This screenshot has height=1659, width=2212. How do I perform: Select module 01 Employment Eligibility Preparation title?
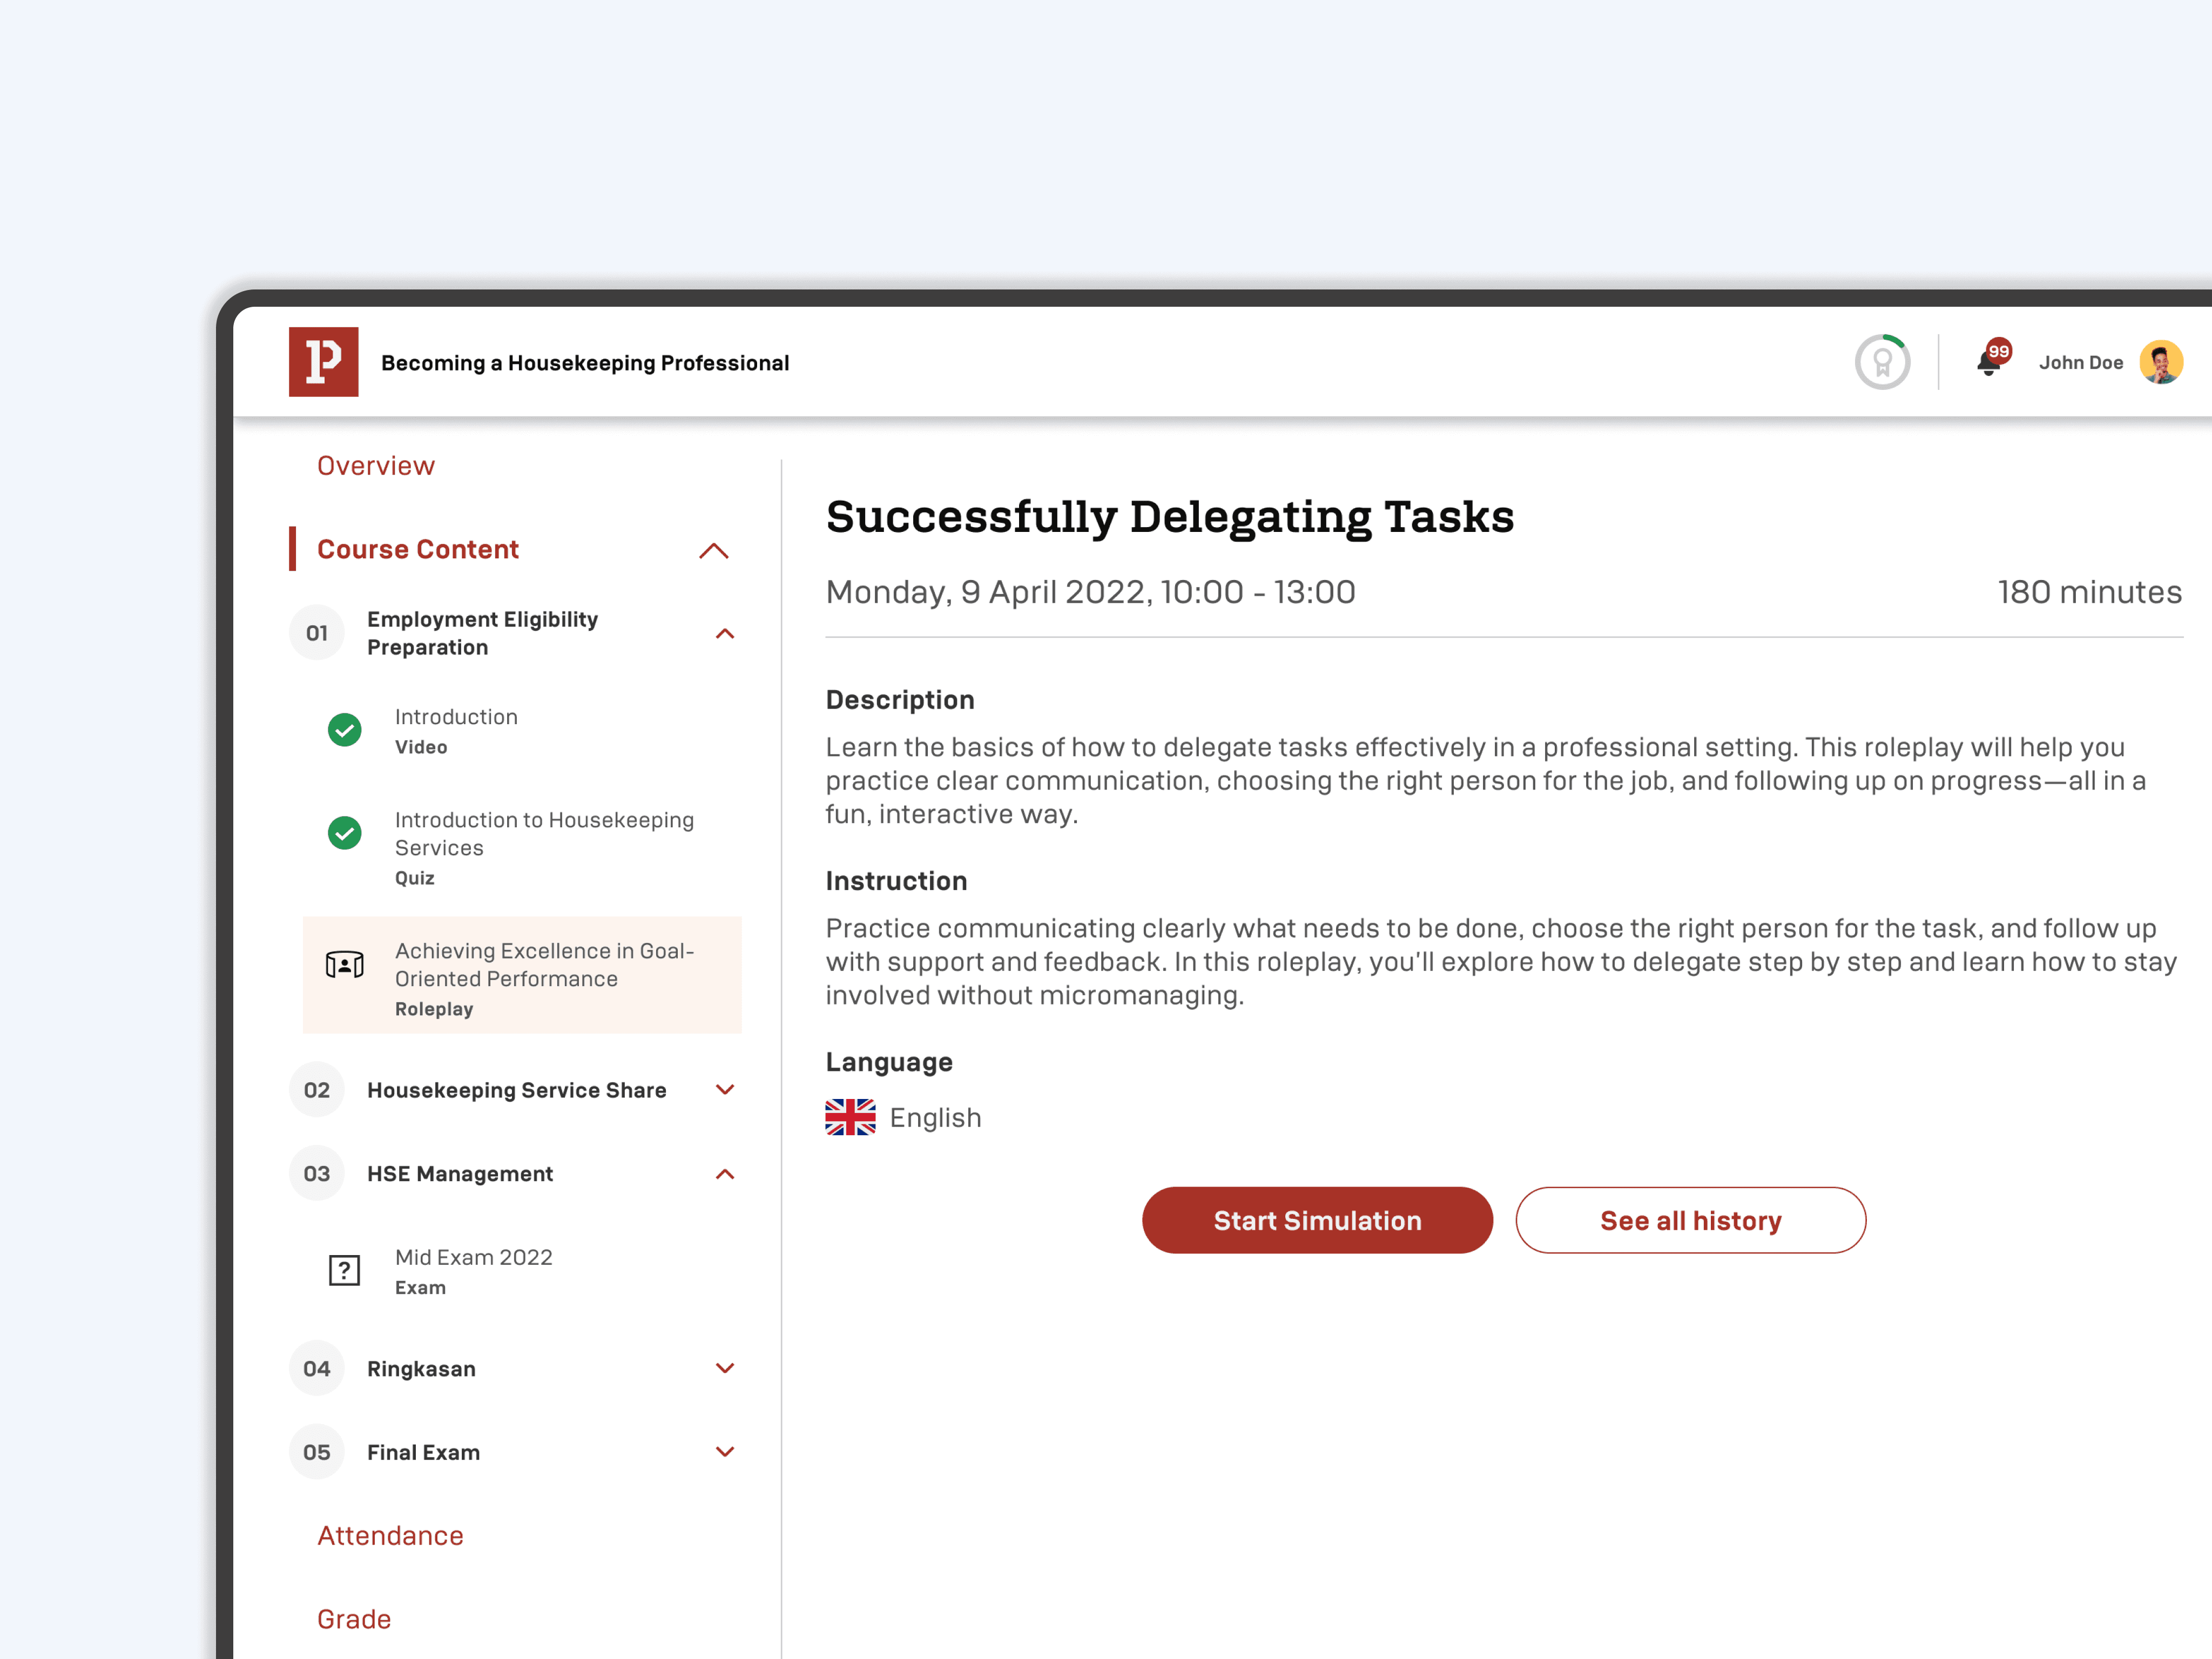coord(482,633)
